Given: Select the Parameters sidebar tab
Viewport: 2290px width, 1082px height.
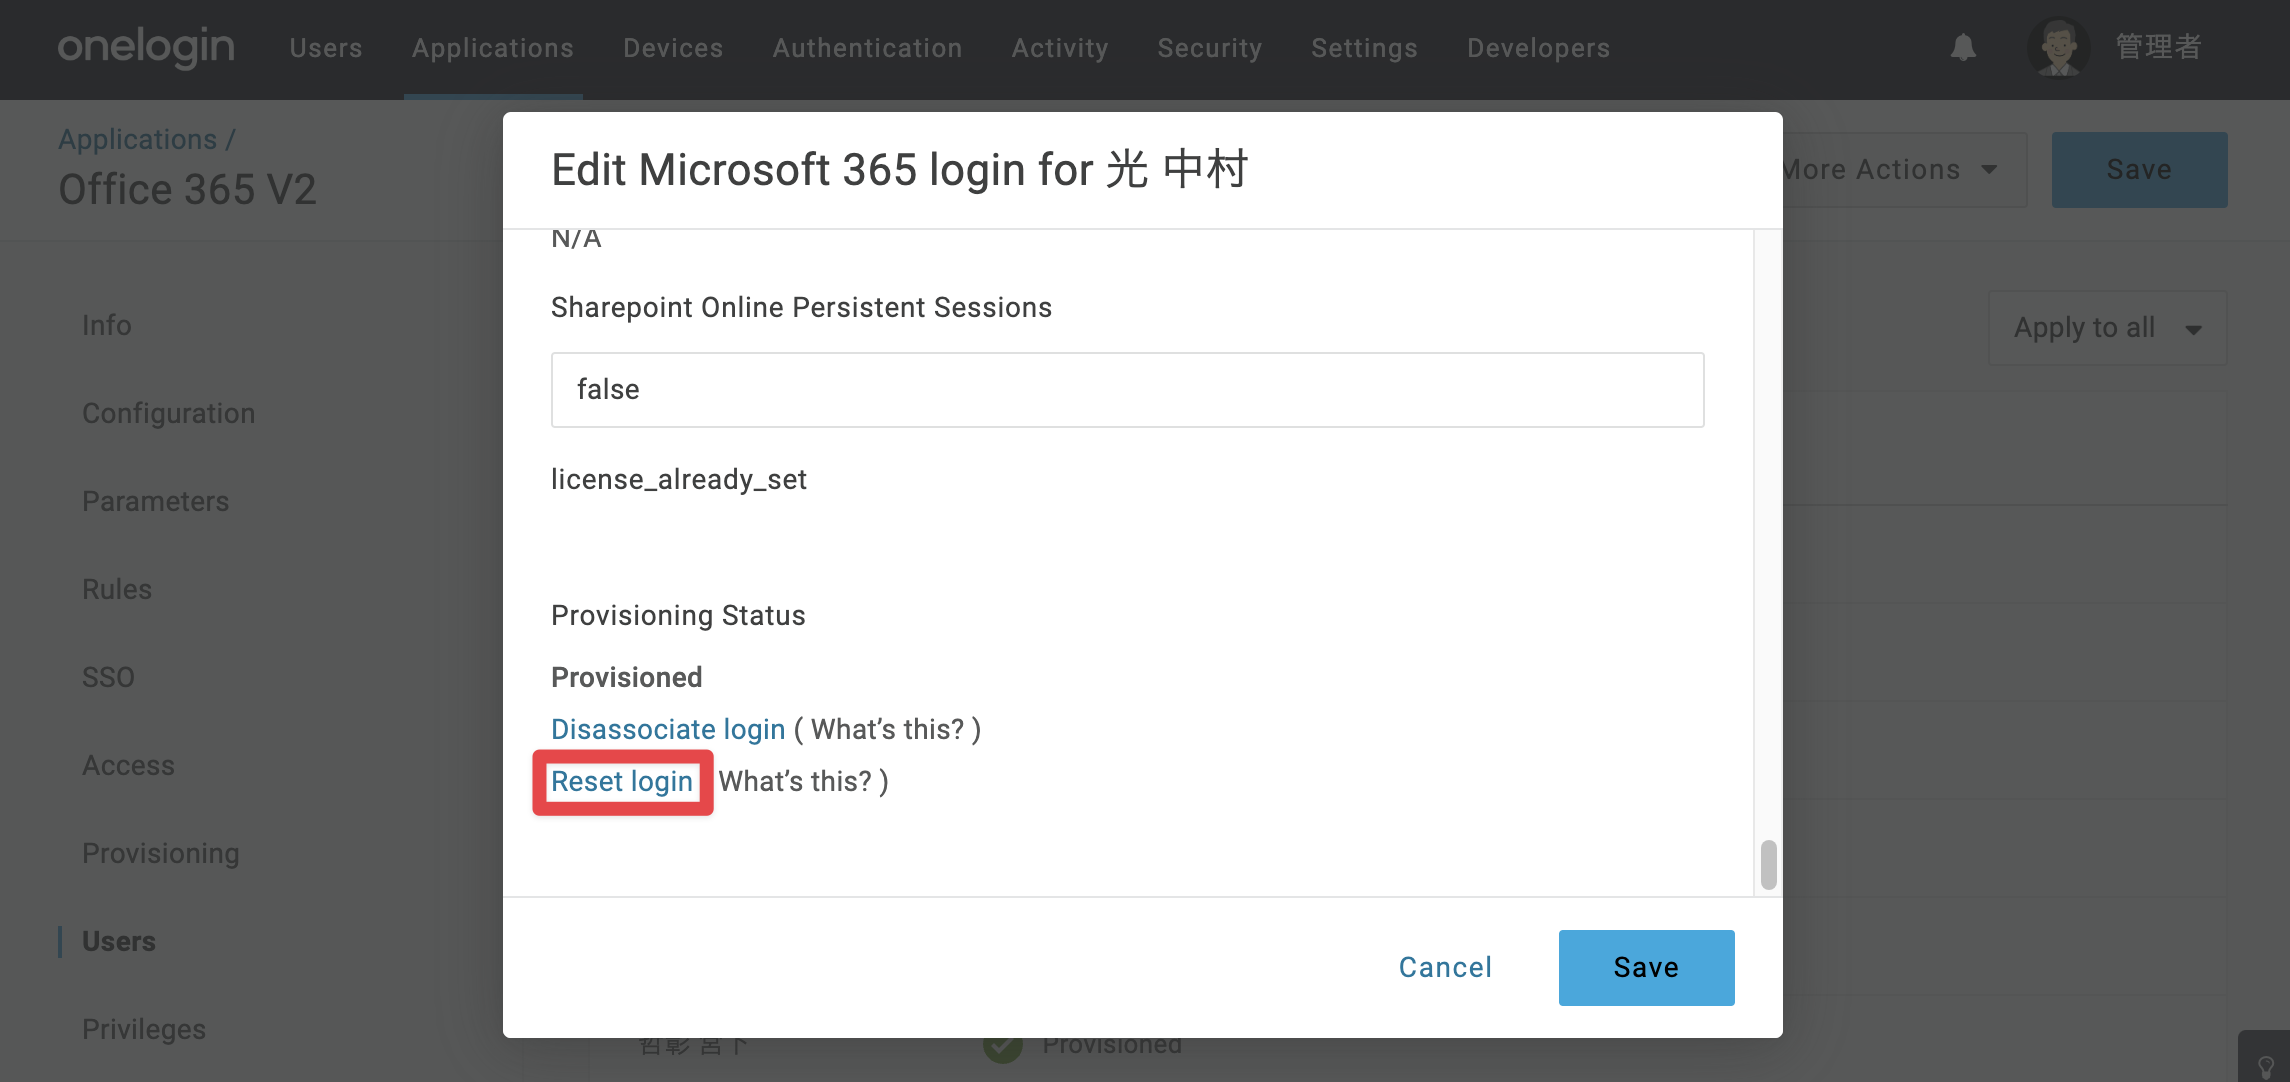Looking at the screenshot, I should click(156, 501).
